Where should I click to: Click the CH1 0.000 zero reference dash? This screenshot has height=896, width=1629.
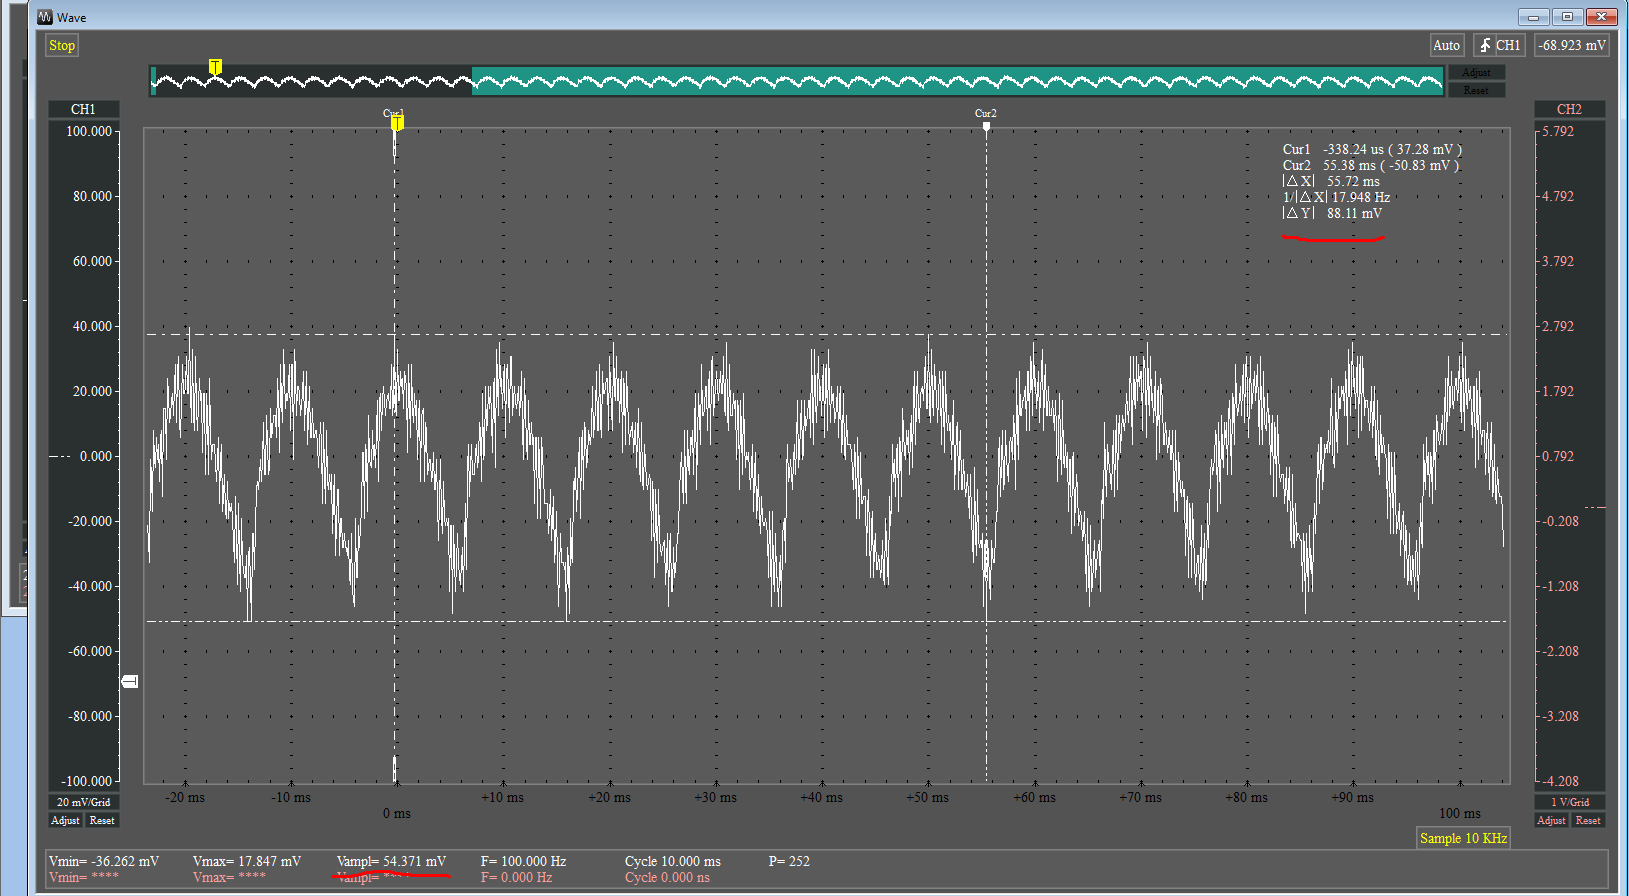[60, 456]
